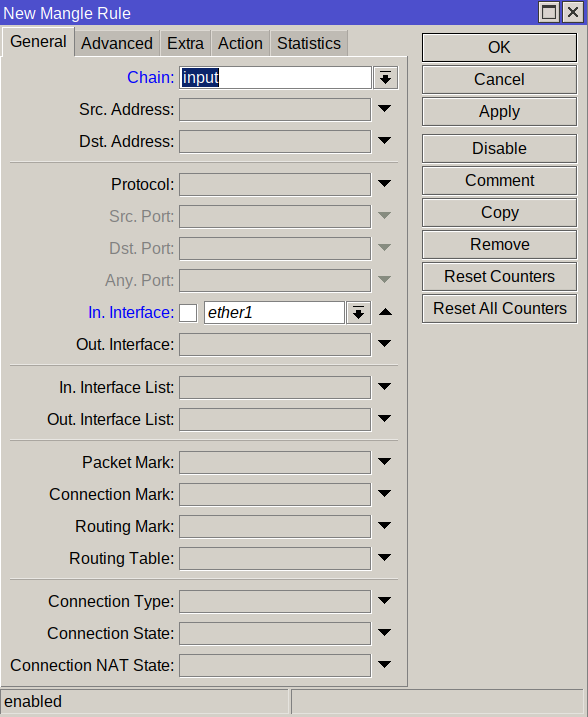Click the Disable button

click(x=499, y=149)
